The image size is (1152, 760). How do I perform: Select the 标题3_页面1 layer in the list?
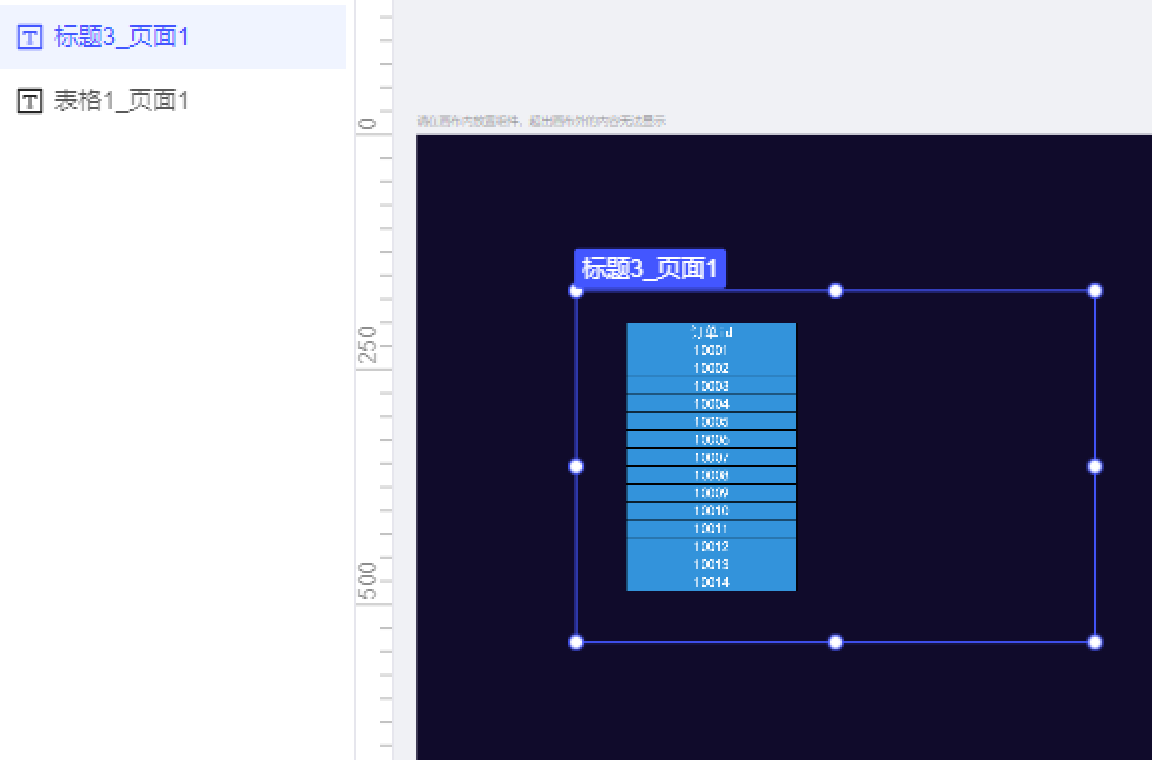click(x=173, y=37)
